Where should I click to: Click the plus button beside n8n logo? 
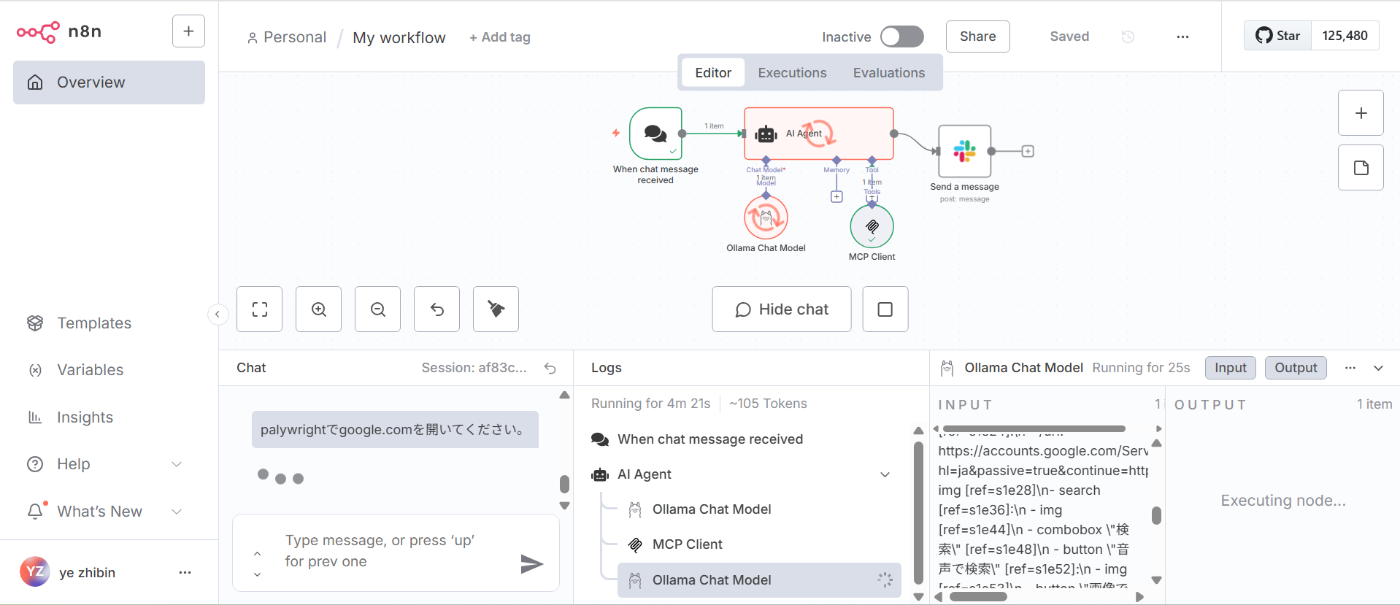(x=188, y=31)
